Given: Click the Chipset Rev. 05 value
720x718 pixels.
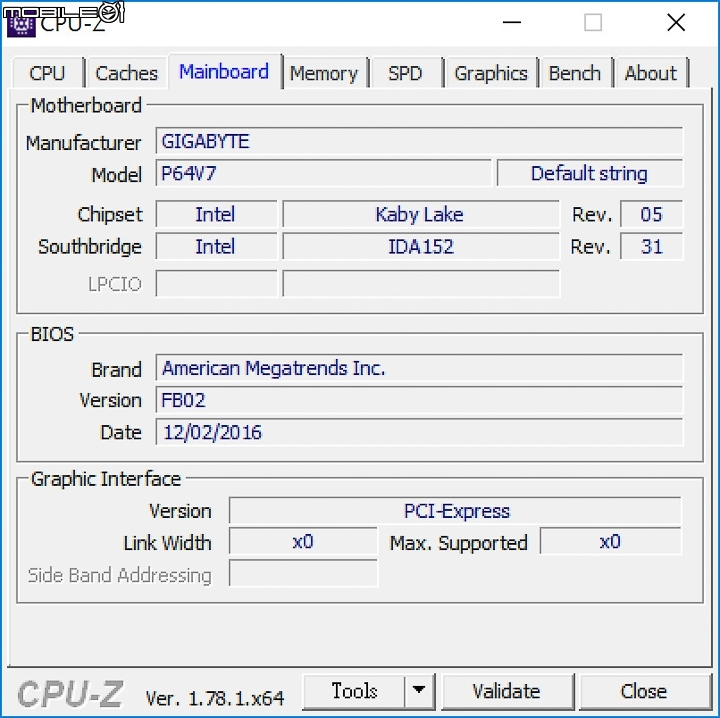Looking at the screenshot, I should pyautogui.click(x=651, y=214).
